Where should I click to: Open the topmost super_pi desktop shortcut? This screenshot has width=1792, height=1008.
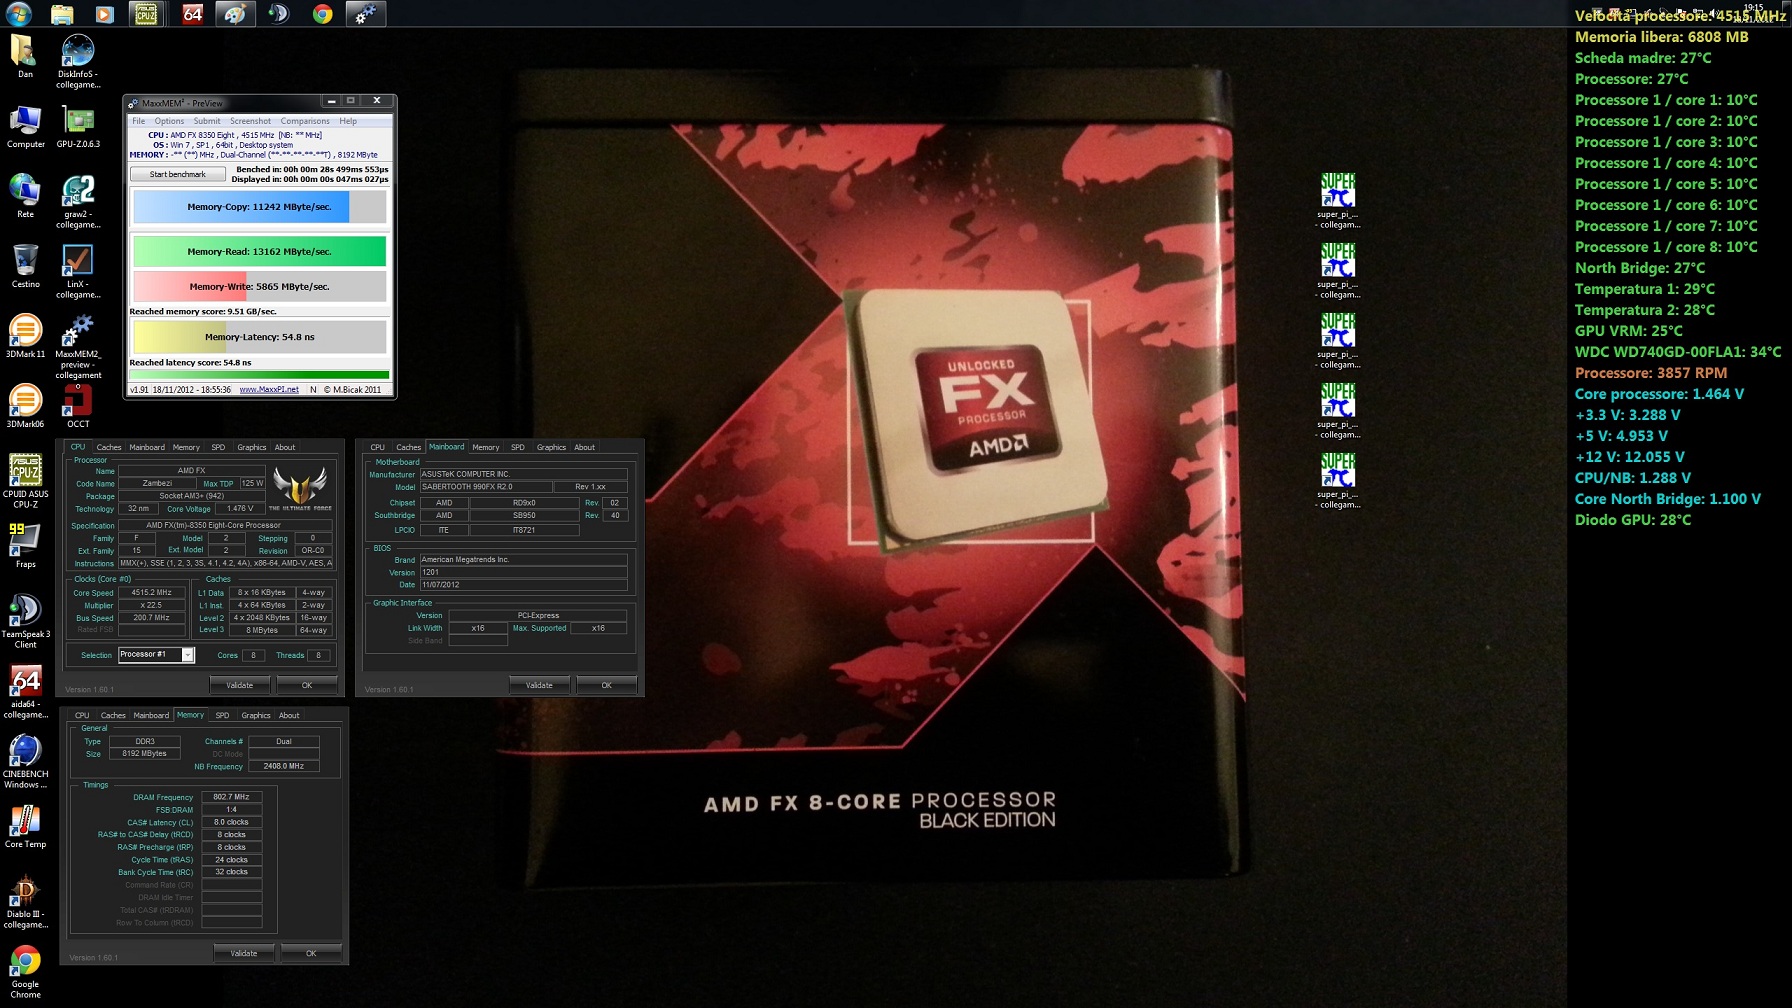pos(1338,201)
